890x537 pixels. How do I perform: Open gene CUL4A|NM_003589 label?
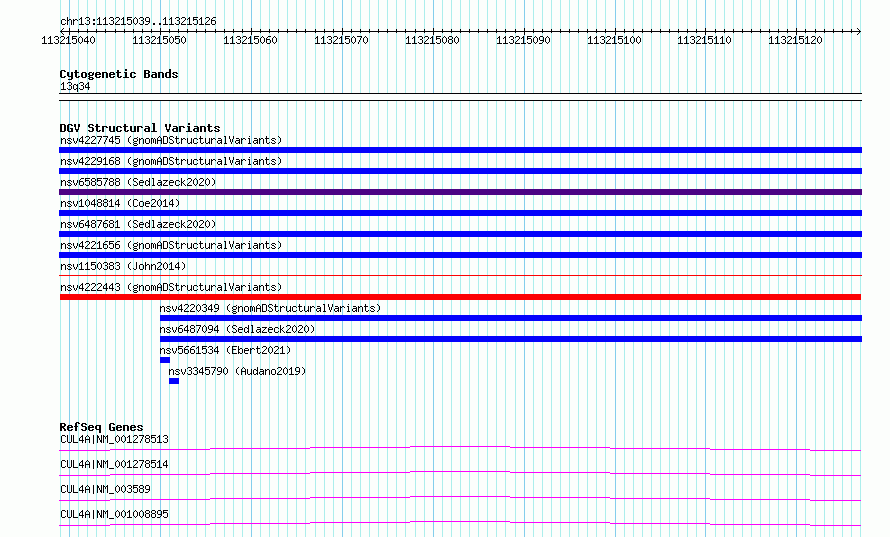pyautogui.click(x=105, y=489)
